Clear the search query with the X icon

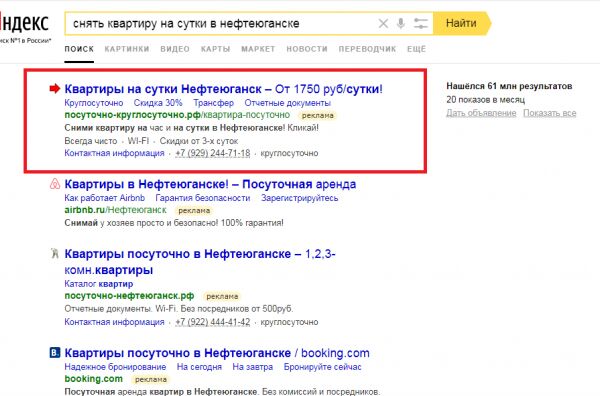(x=383, y=24)
